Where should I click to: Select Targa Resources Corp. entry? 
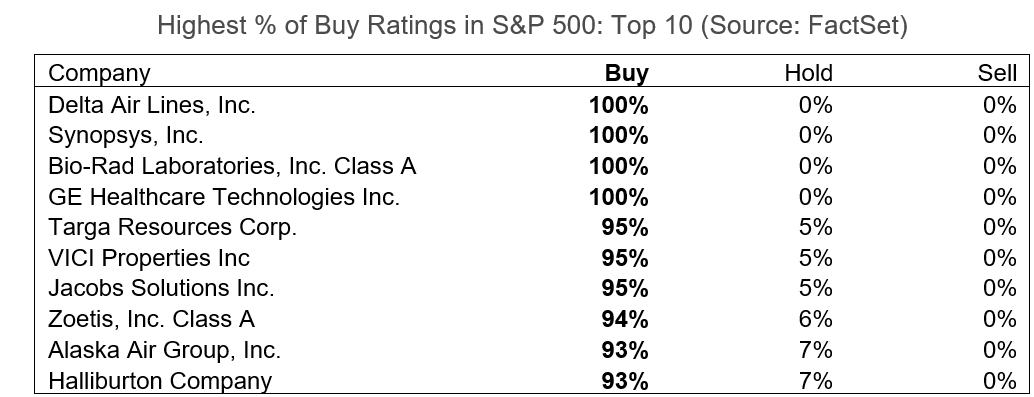click(173, 227)
